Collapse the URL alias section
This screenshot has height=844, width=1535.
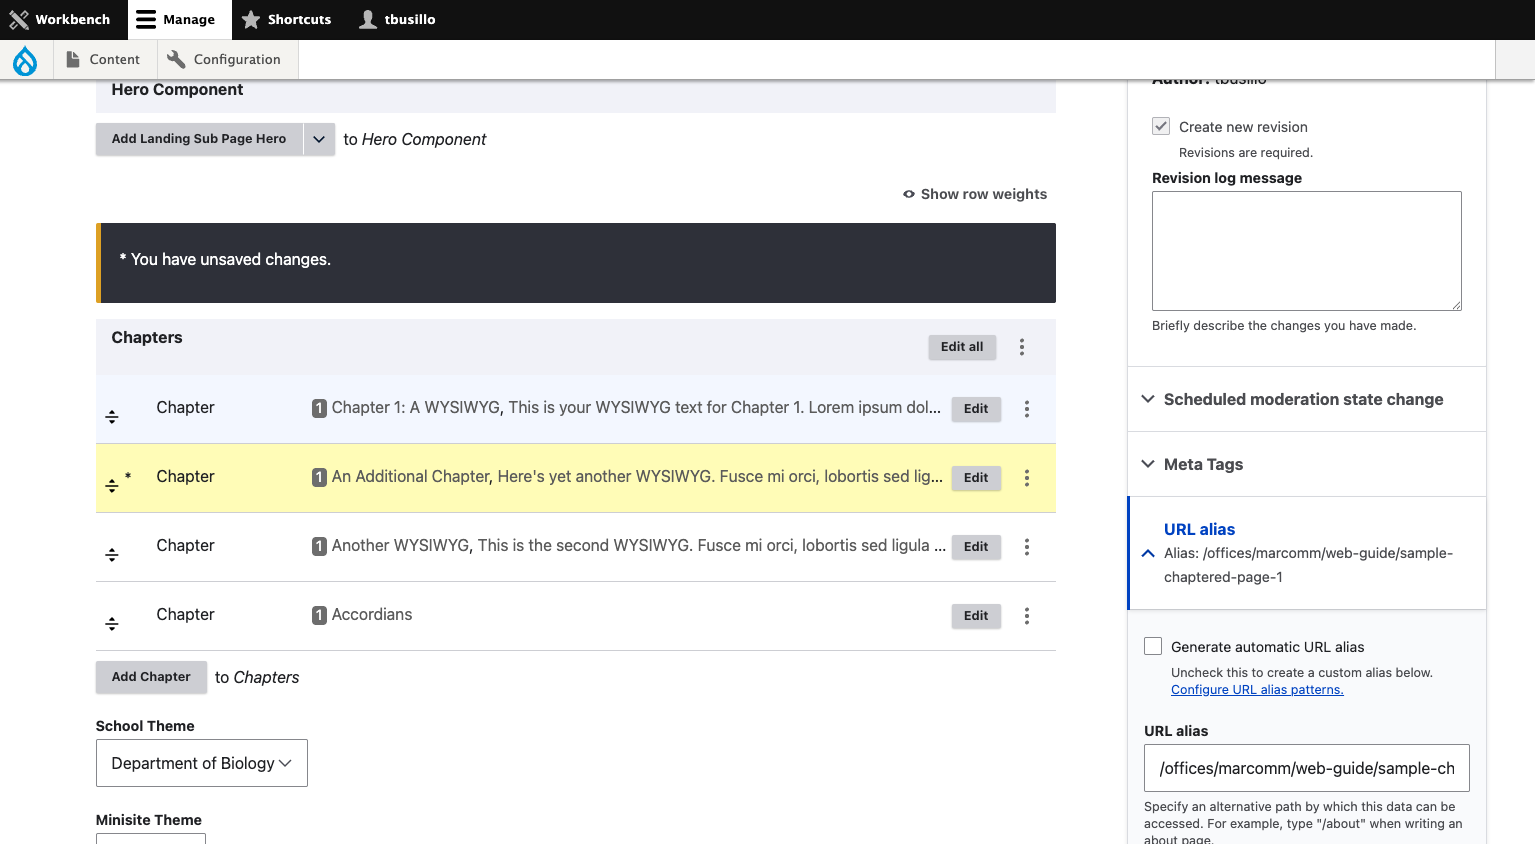click(x=1306, y=553)
